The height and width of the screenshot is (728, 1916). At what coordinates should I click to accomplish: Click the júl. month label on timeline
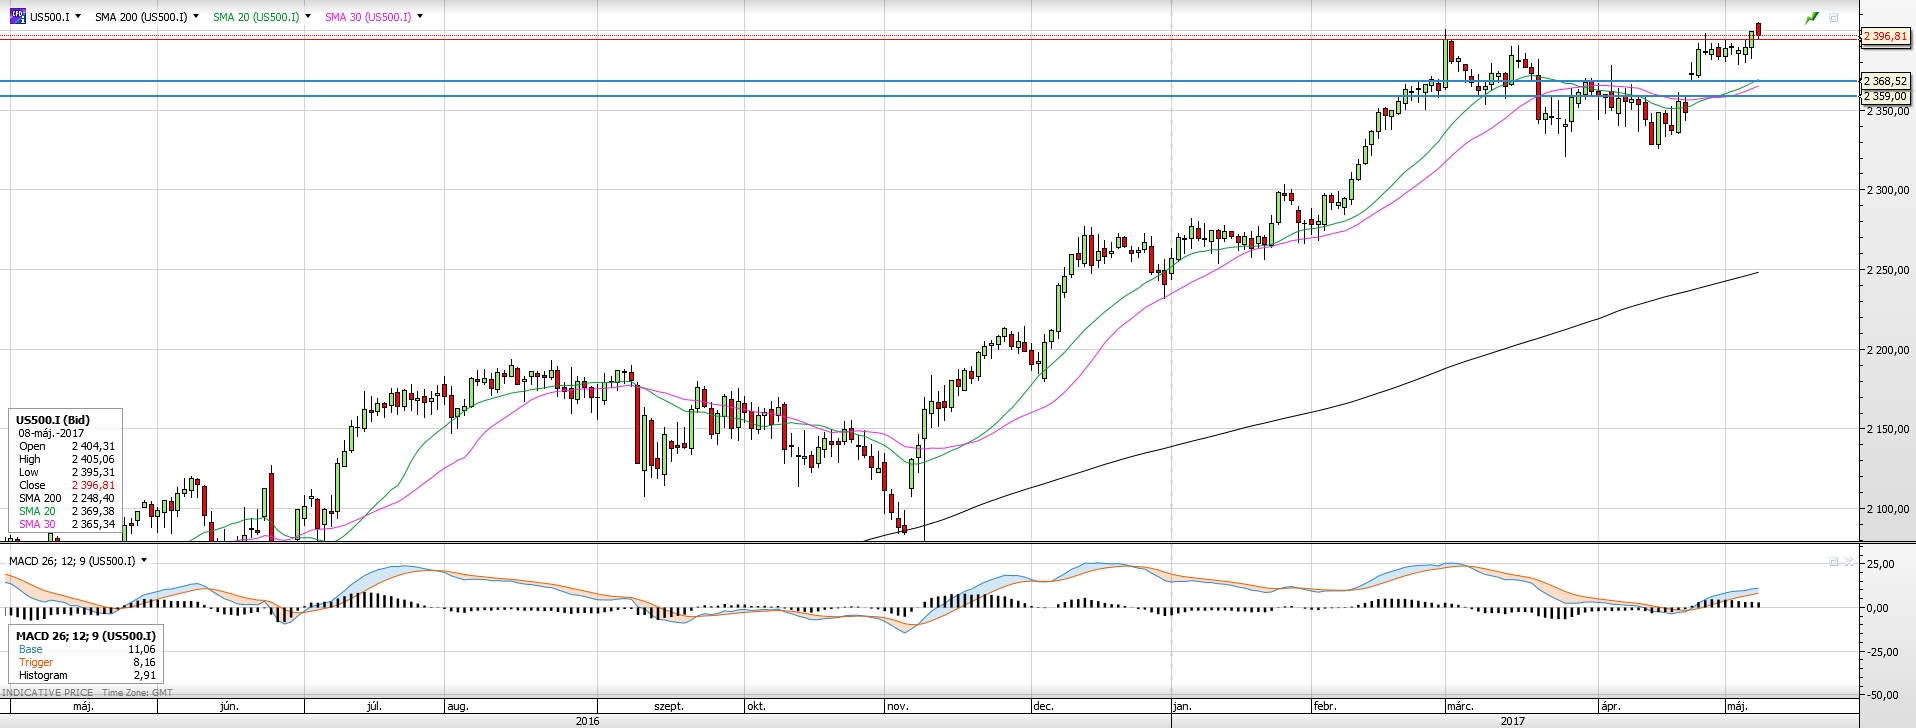[x=374, y=706]
